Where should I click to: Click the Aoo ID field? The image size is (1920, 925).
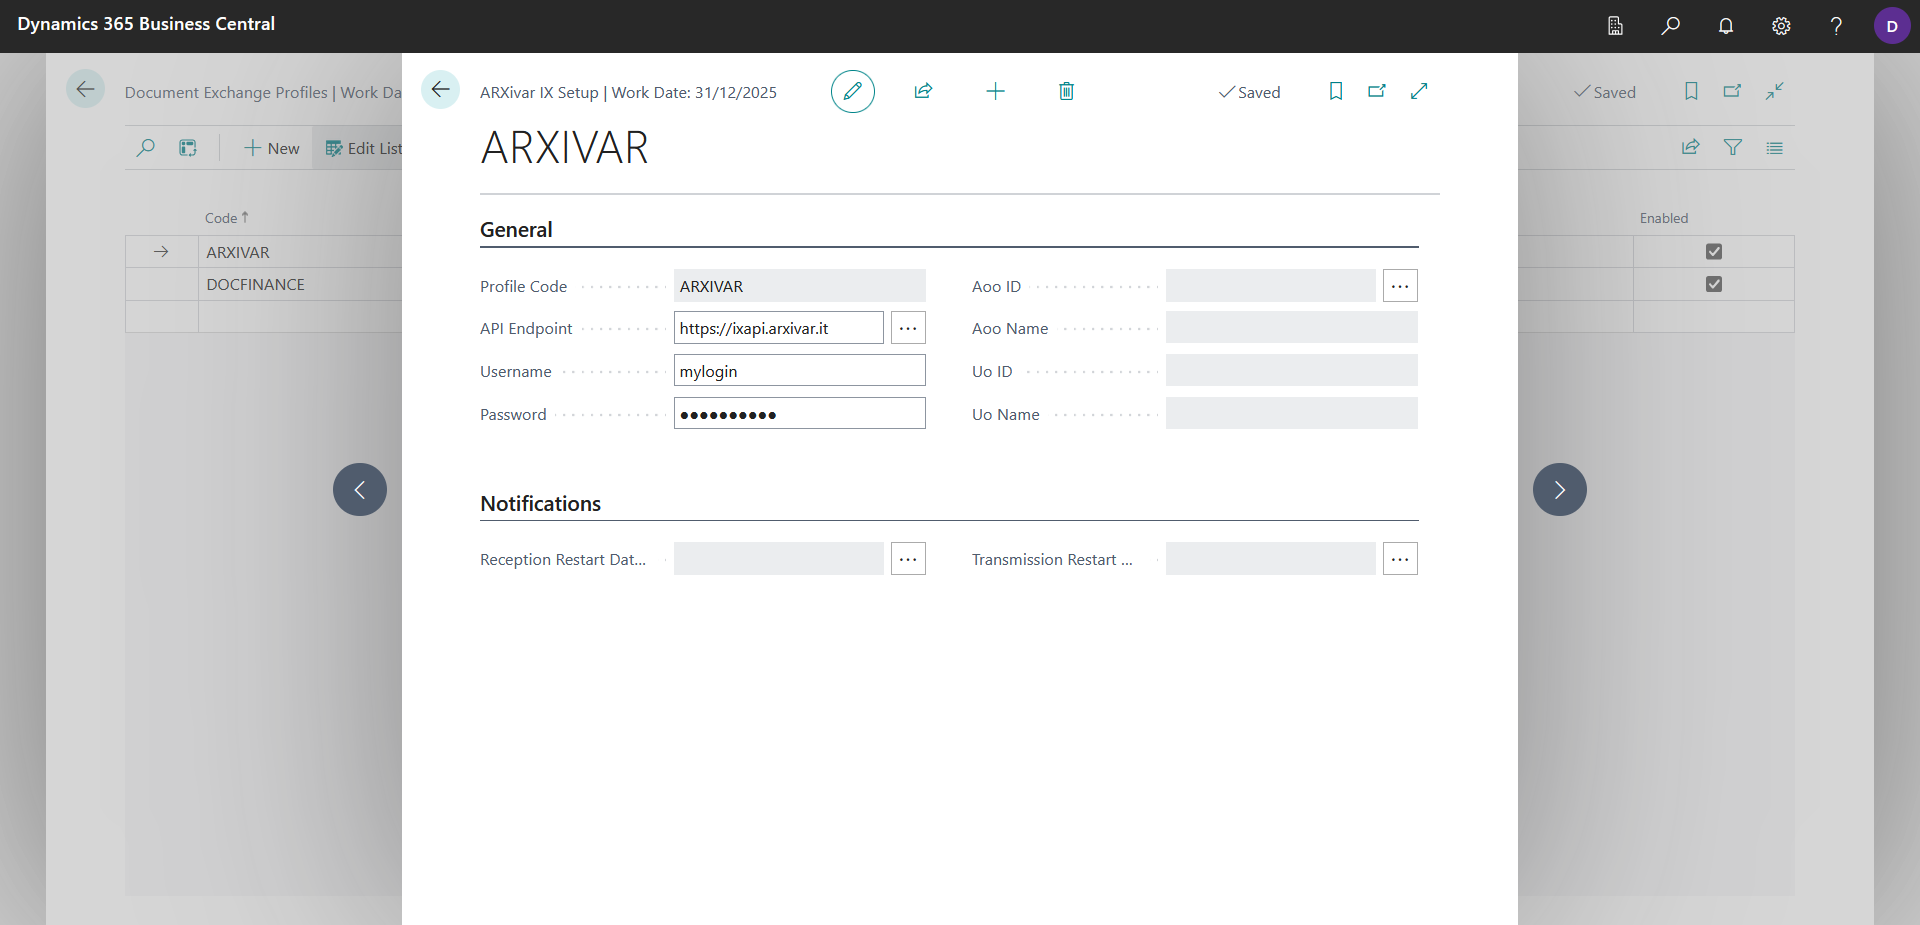[1271, 286]
